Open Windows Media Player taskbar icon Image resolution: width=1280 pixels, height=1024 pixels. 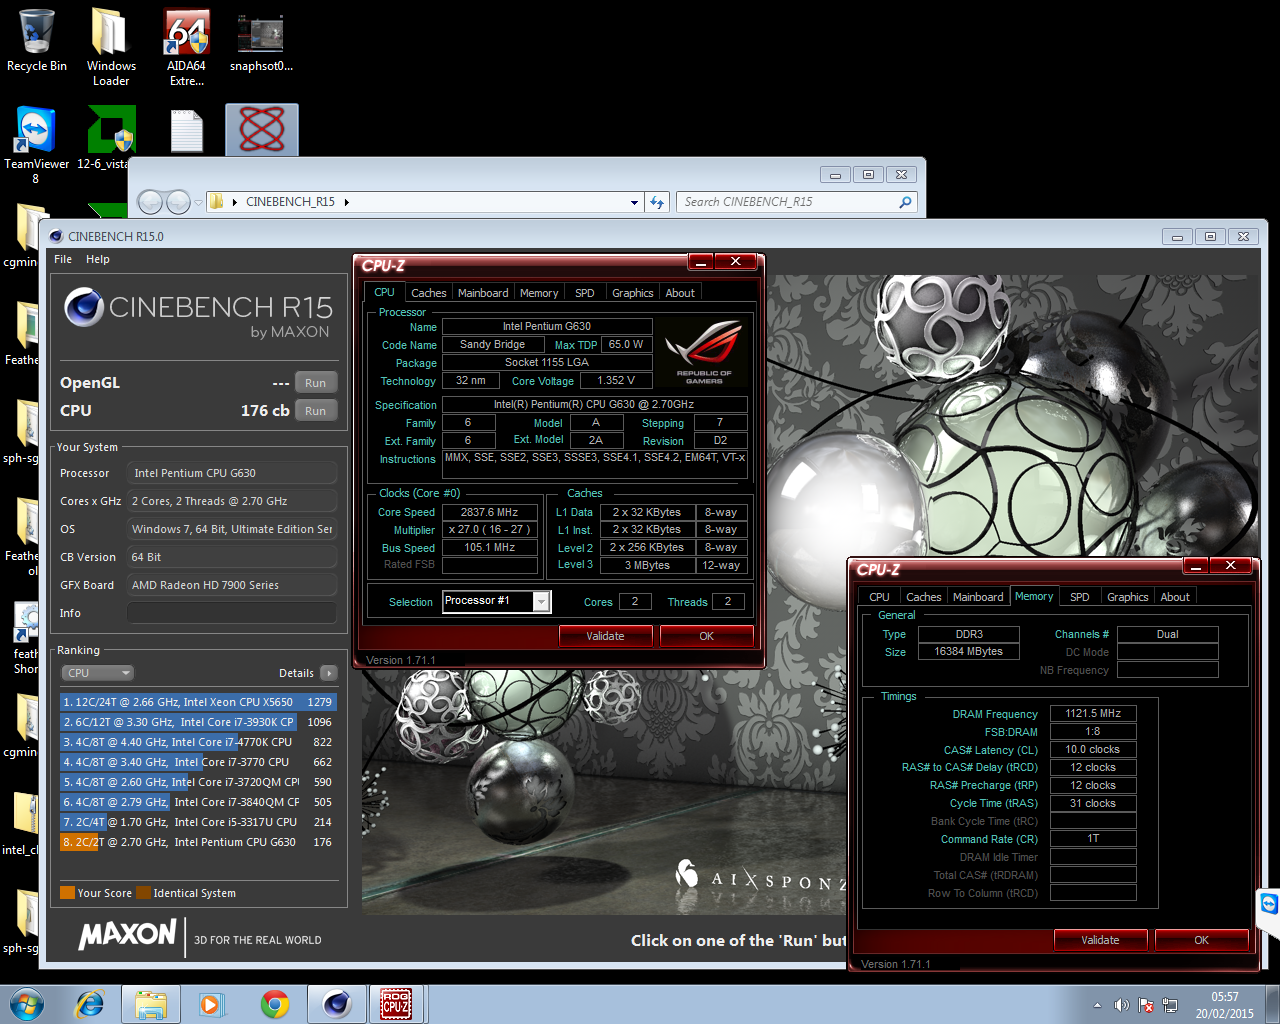tap(211, 1004)
